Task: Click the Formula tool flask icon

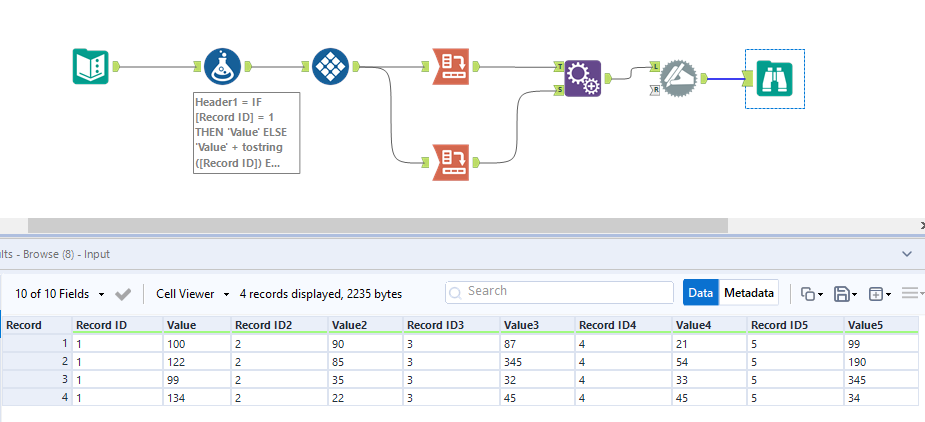Action: (x=223, y=67)
